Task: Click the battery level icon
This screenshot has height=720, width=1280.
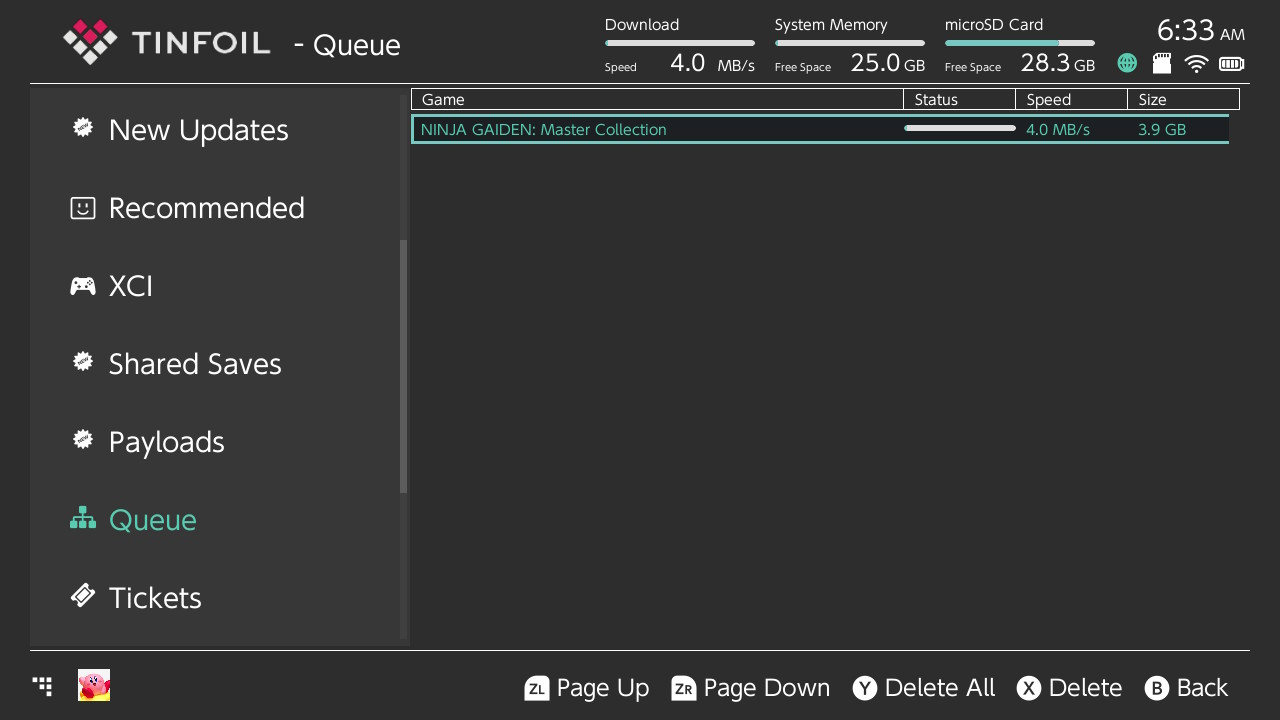Action: tap(1232, 64)
